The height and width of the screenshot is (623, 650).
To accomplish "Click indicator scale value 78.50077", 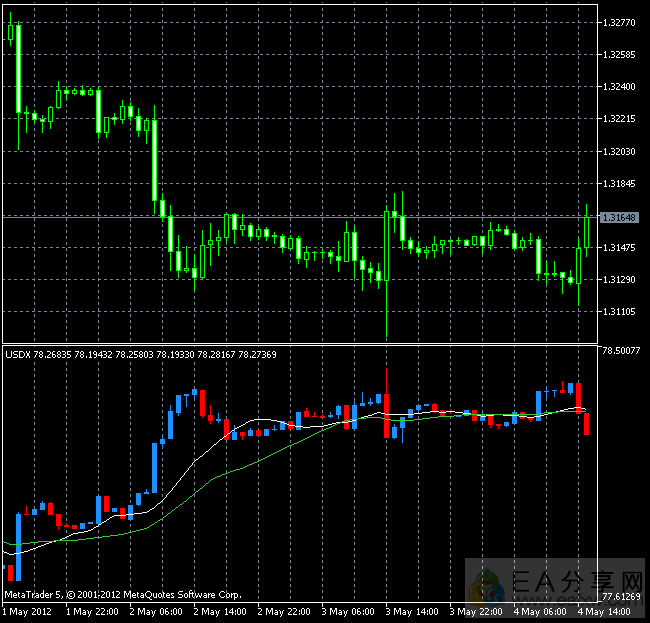I will pos(621,351).
